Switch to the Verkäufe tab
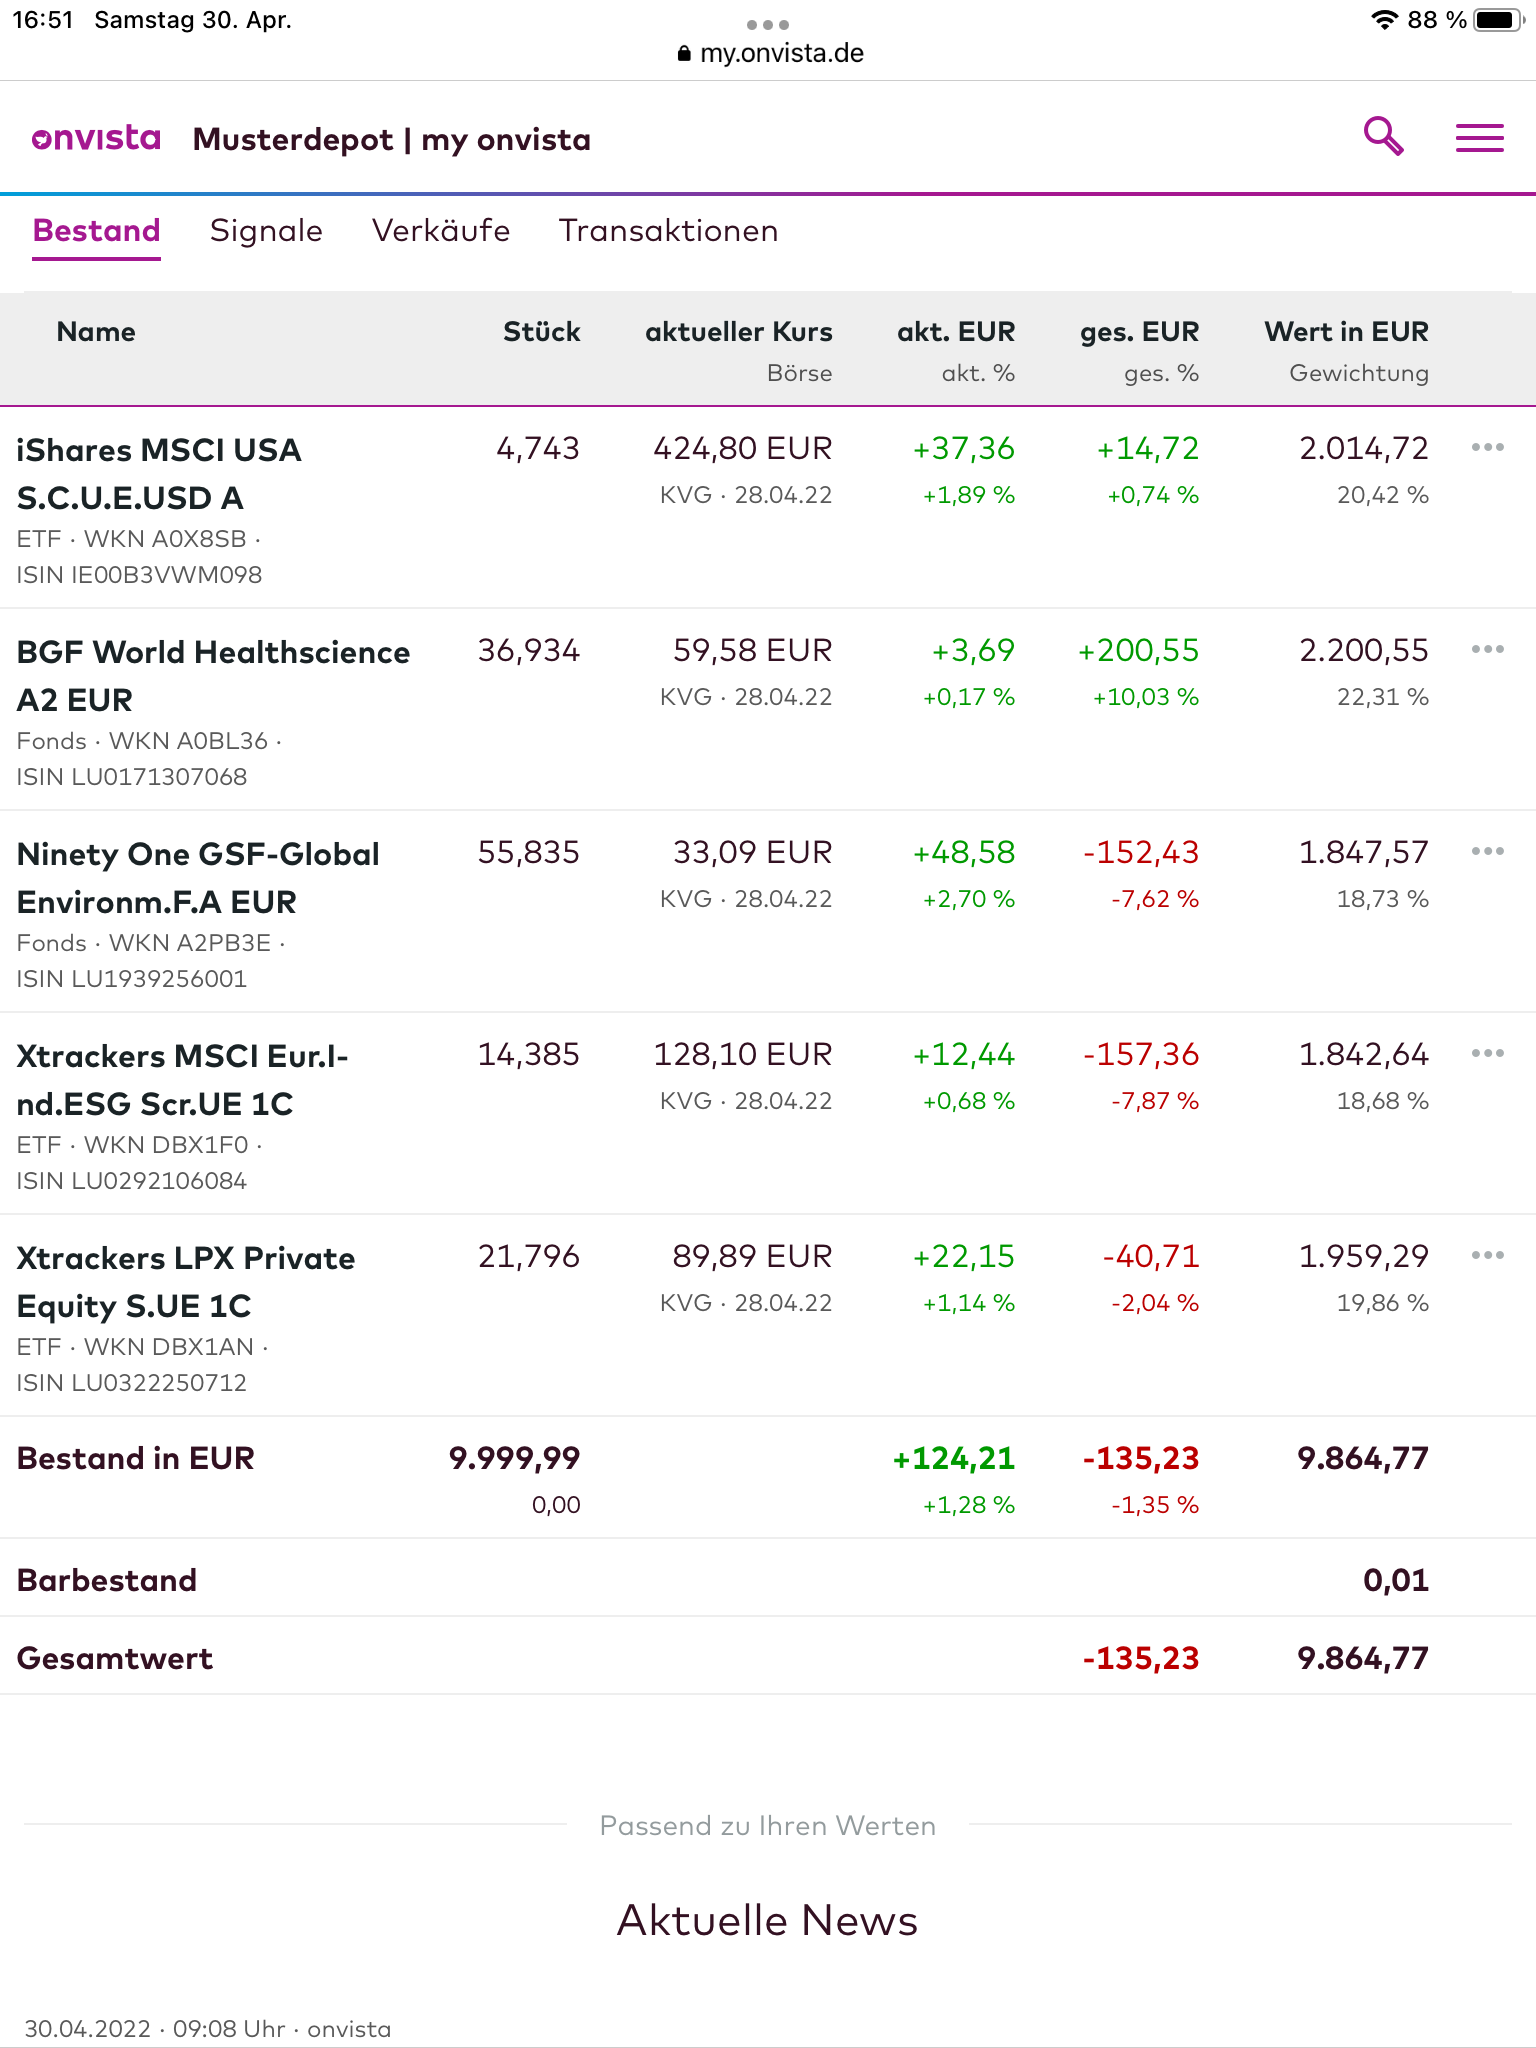 pyautogui.click(x=441, y=231)
